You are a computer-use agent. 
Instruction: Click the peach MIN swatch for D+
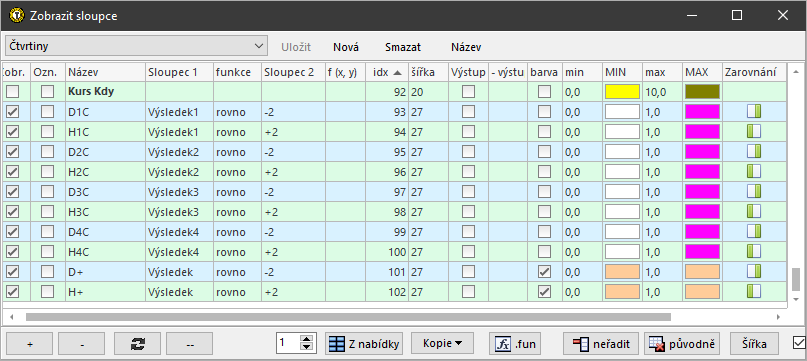pos(623,272)
